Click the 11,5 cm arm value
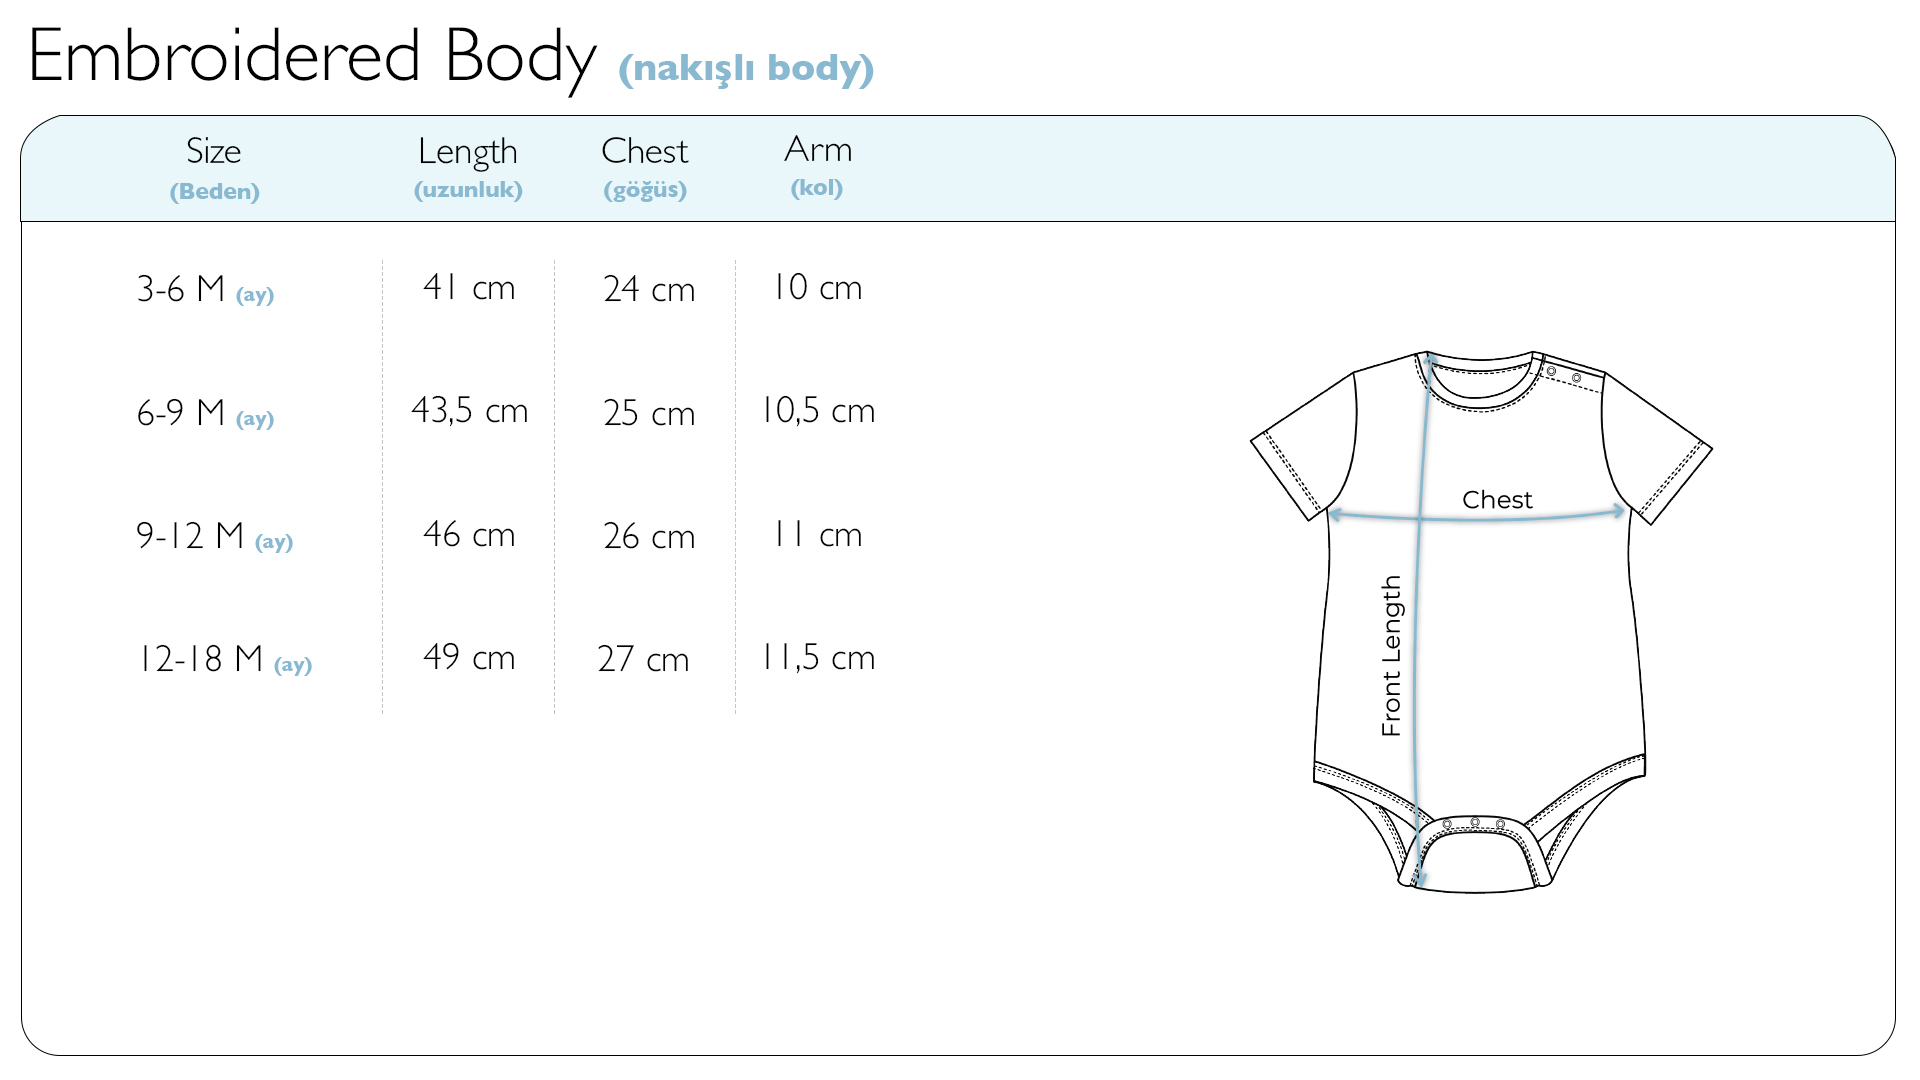This screenshot has height=1080, width=1920. tap(818, 658)
